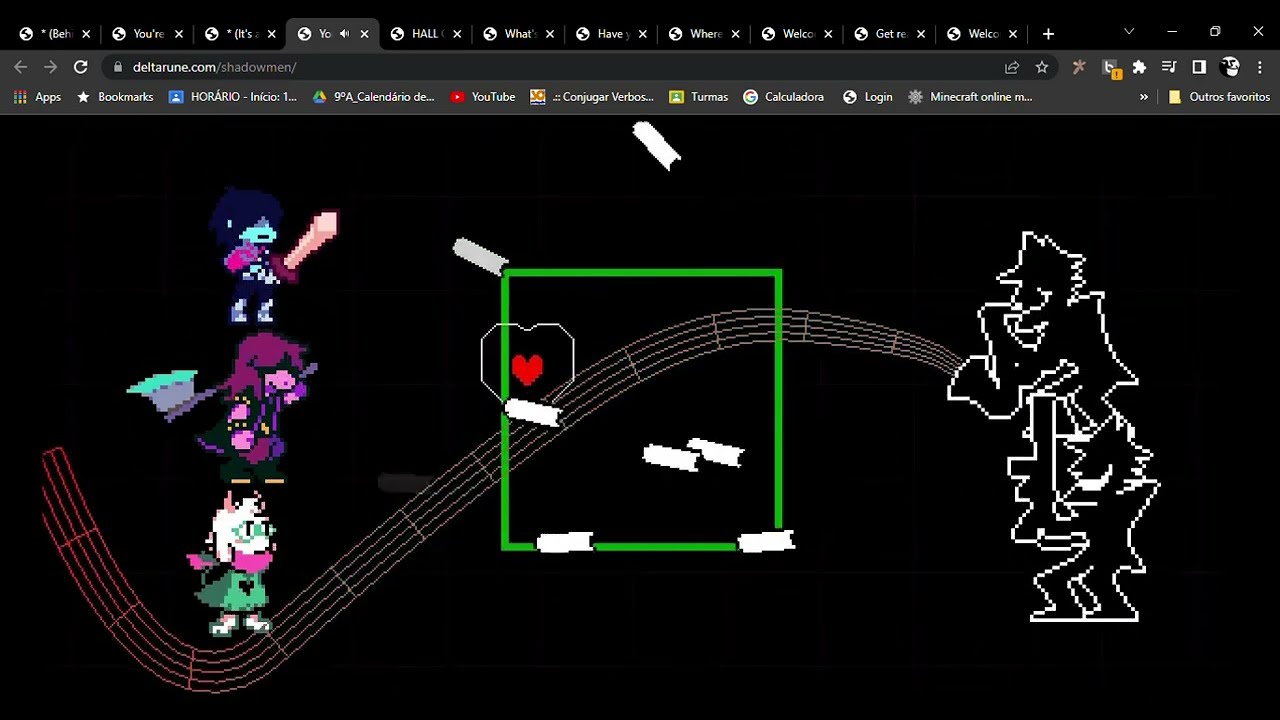
Task: Click the forward navigation arrow
Action: (x=51, y=67)
